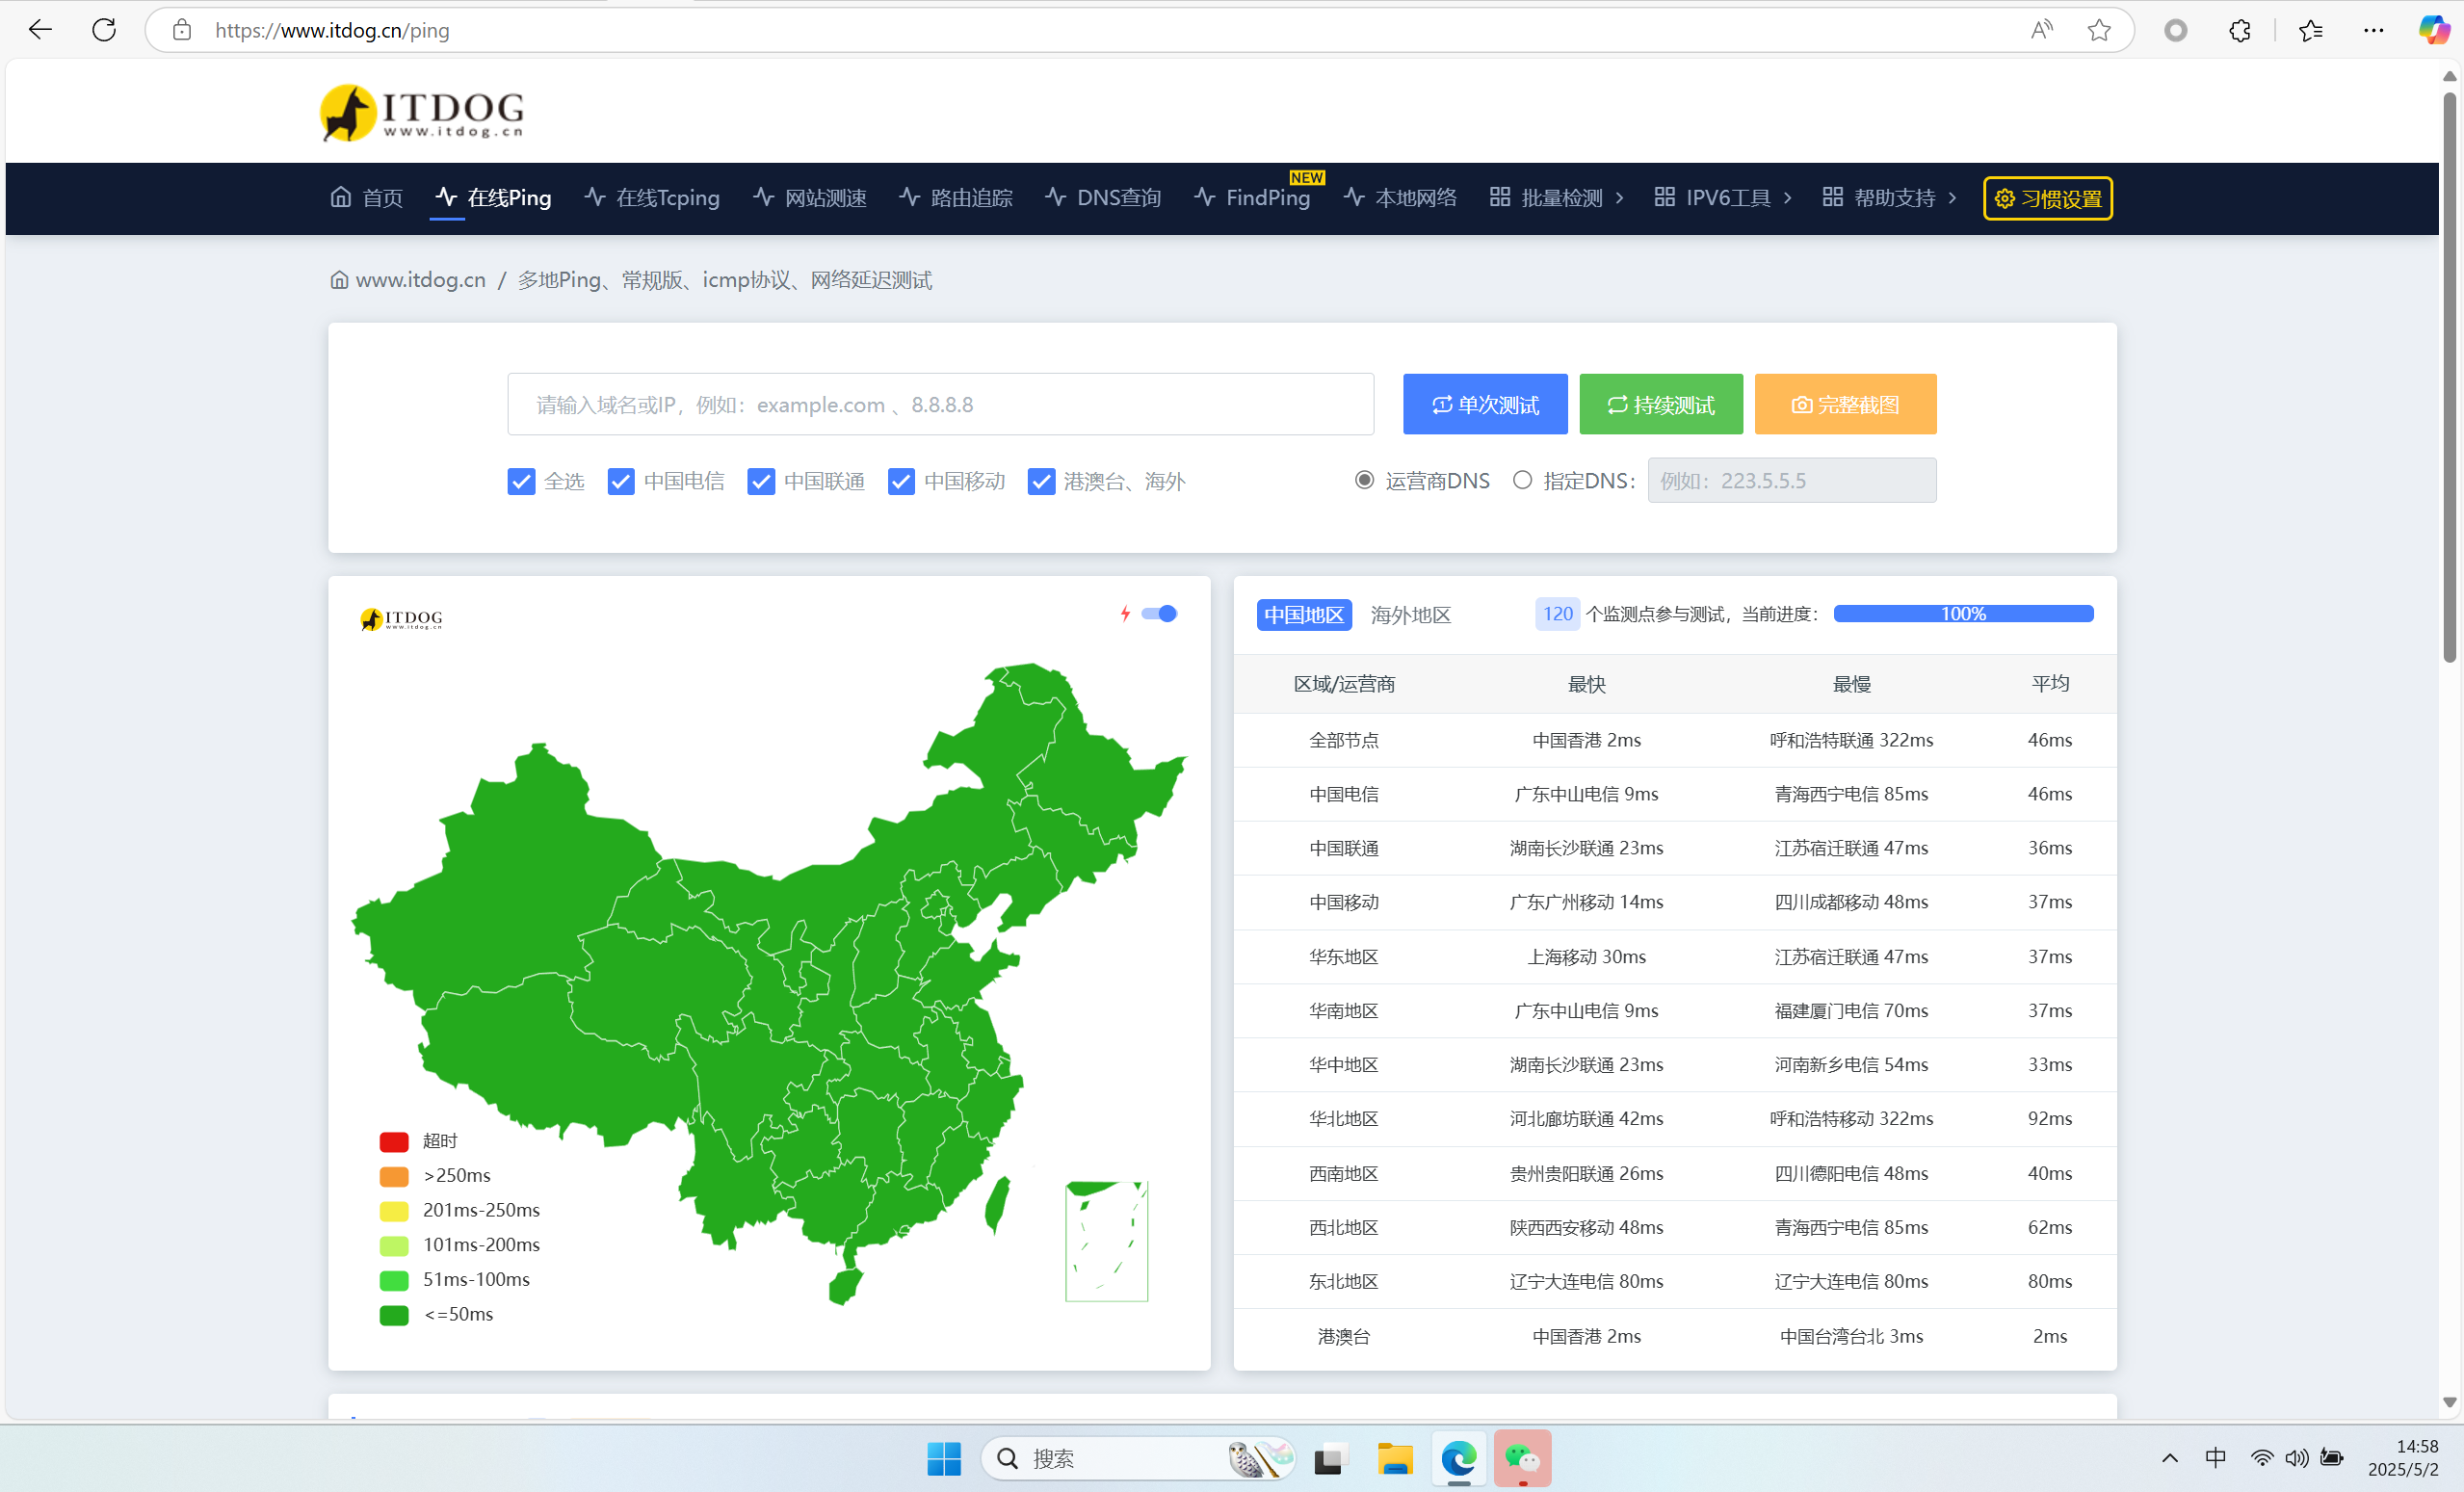
Task: Click the 单次测试 button
Action: click(x=1485, y=405)
